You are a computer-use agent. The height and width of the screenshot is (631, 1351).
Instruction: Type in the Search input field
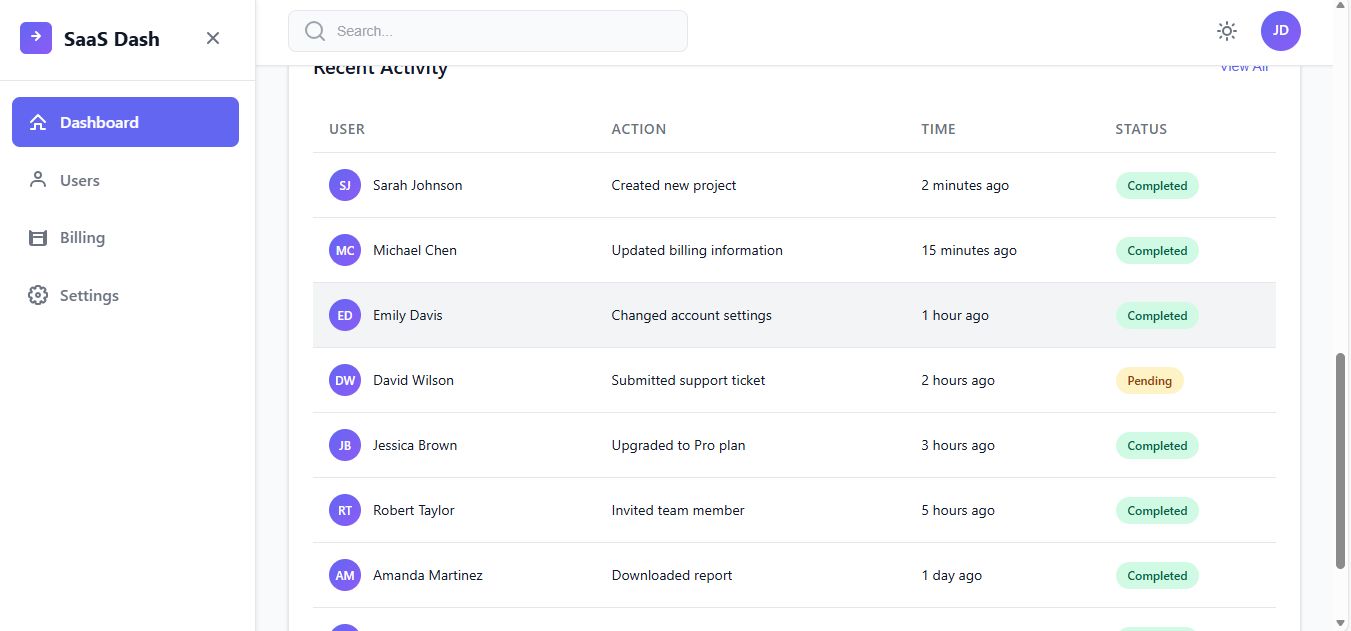coord(500,31)
